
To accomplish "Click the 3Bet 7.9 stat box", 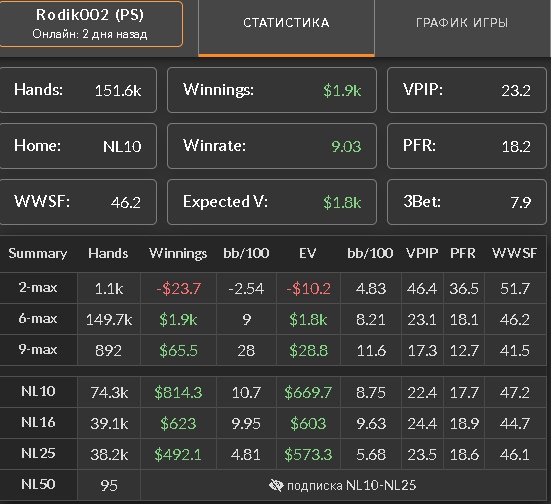I will (x=467, y=202).
